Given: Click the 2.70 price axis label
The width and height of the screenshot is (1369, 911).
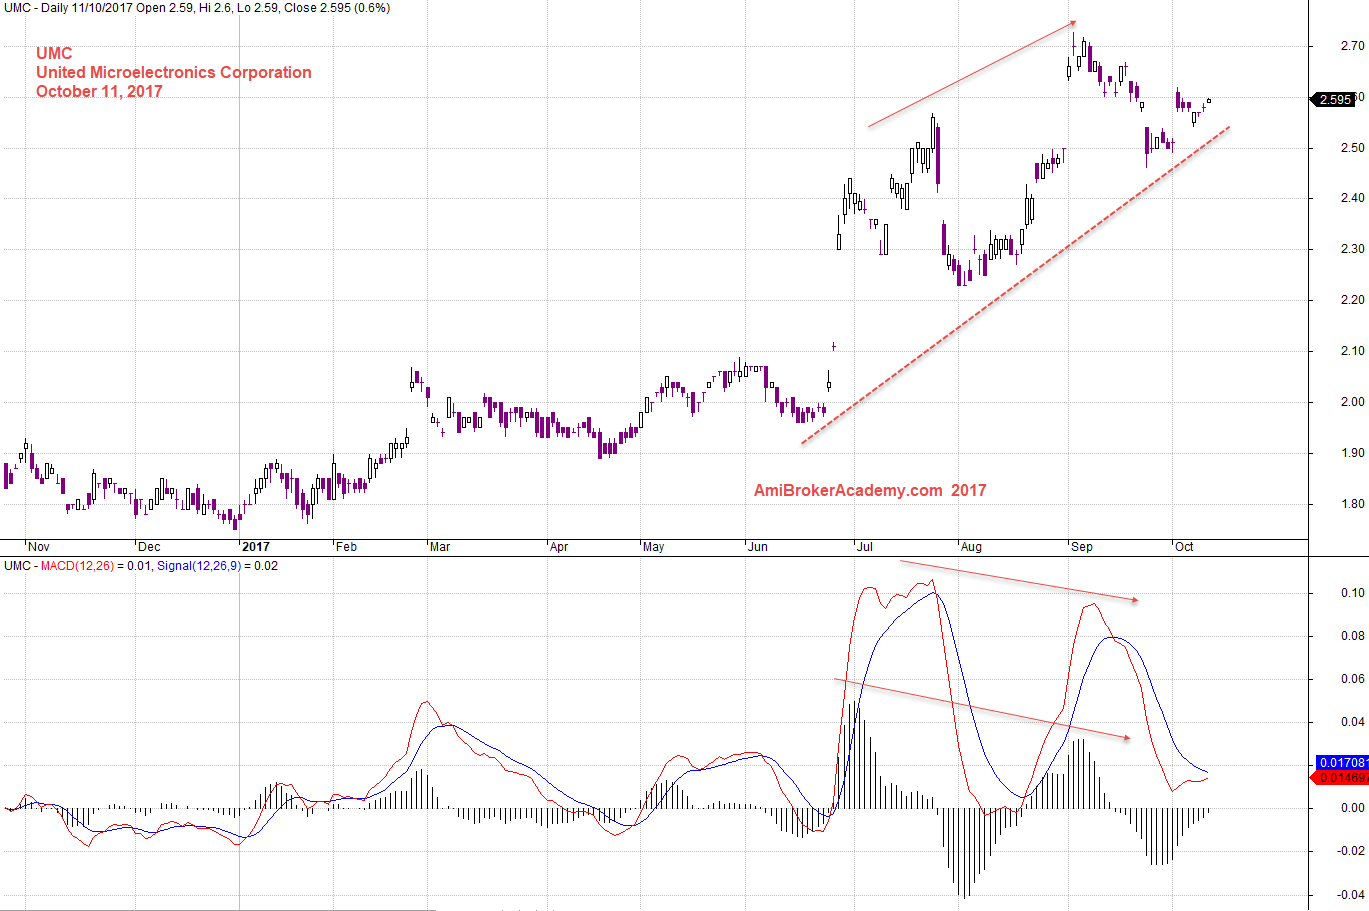Looking at the screenshot, I should tap(1352, 46).
